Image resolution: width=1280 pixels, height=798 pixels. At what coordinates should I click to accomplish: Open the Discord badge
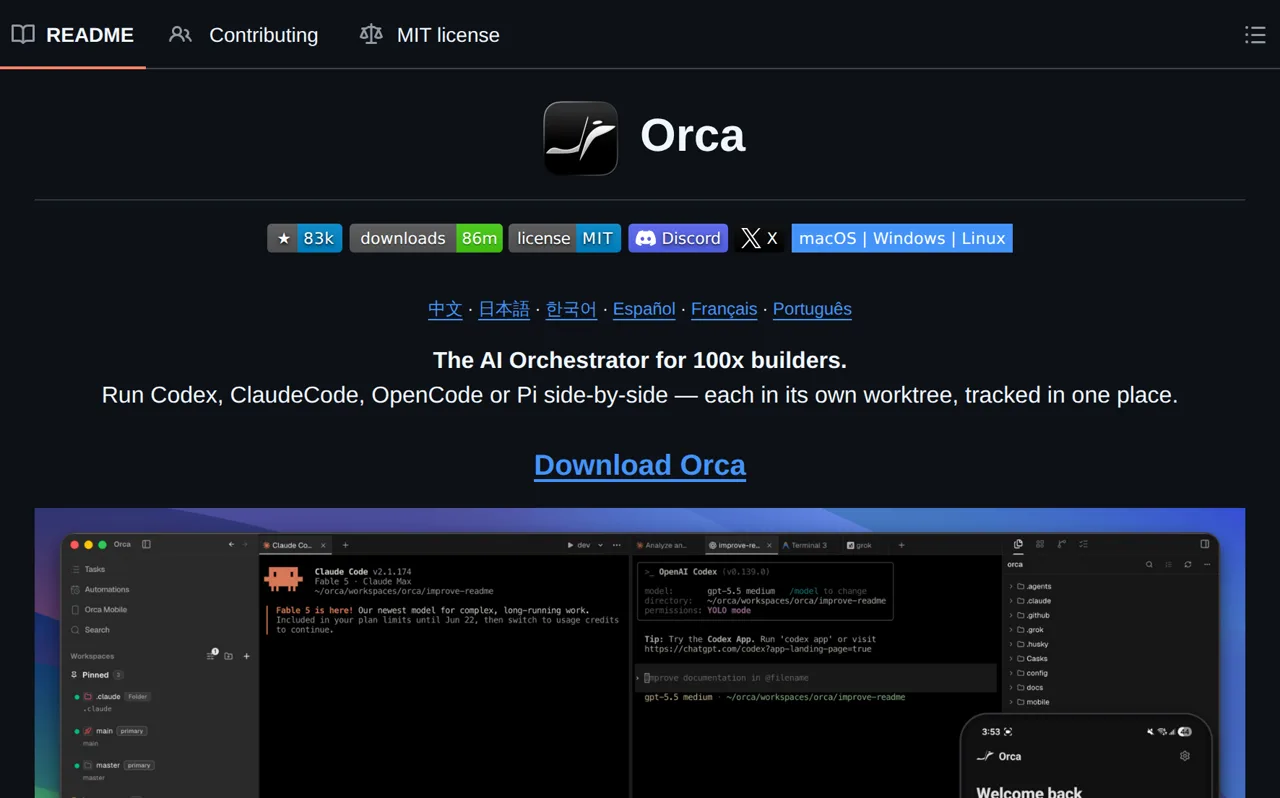[678, 238]
